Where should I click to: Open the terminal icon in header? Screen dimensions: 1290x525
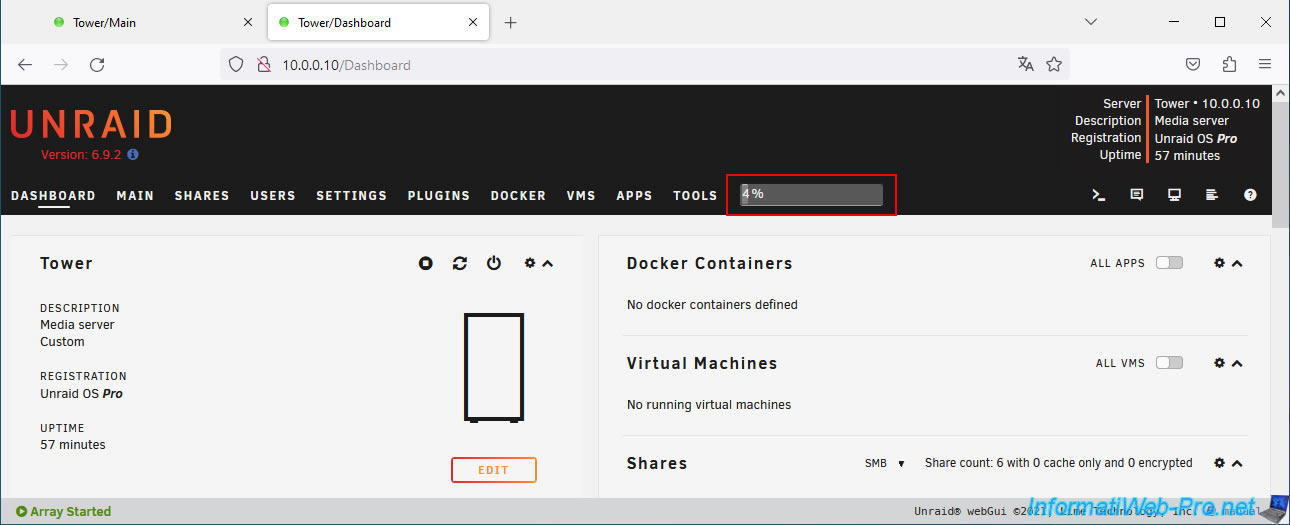(x=1098, y=195)
